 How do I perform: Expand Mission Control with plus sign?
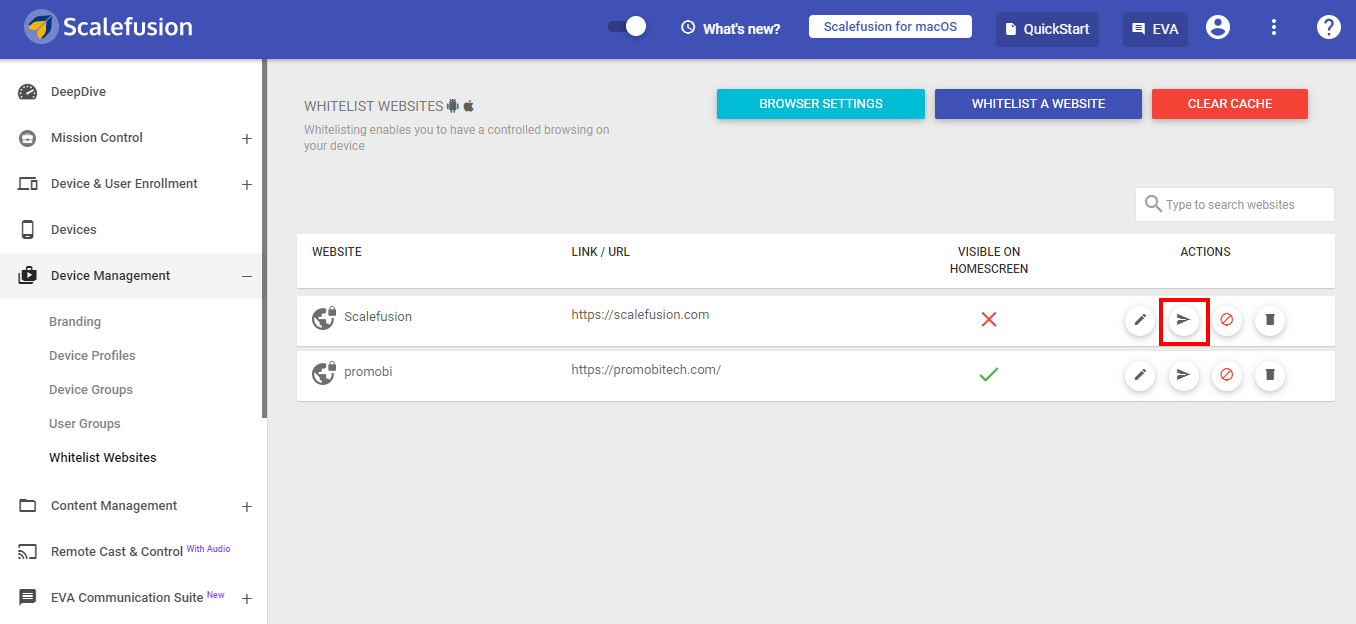coord(247,139)
